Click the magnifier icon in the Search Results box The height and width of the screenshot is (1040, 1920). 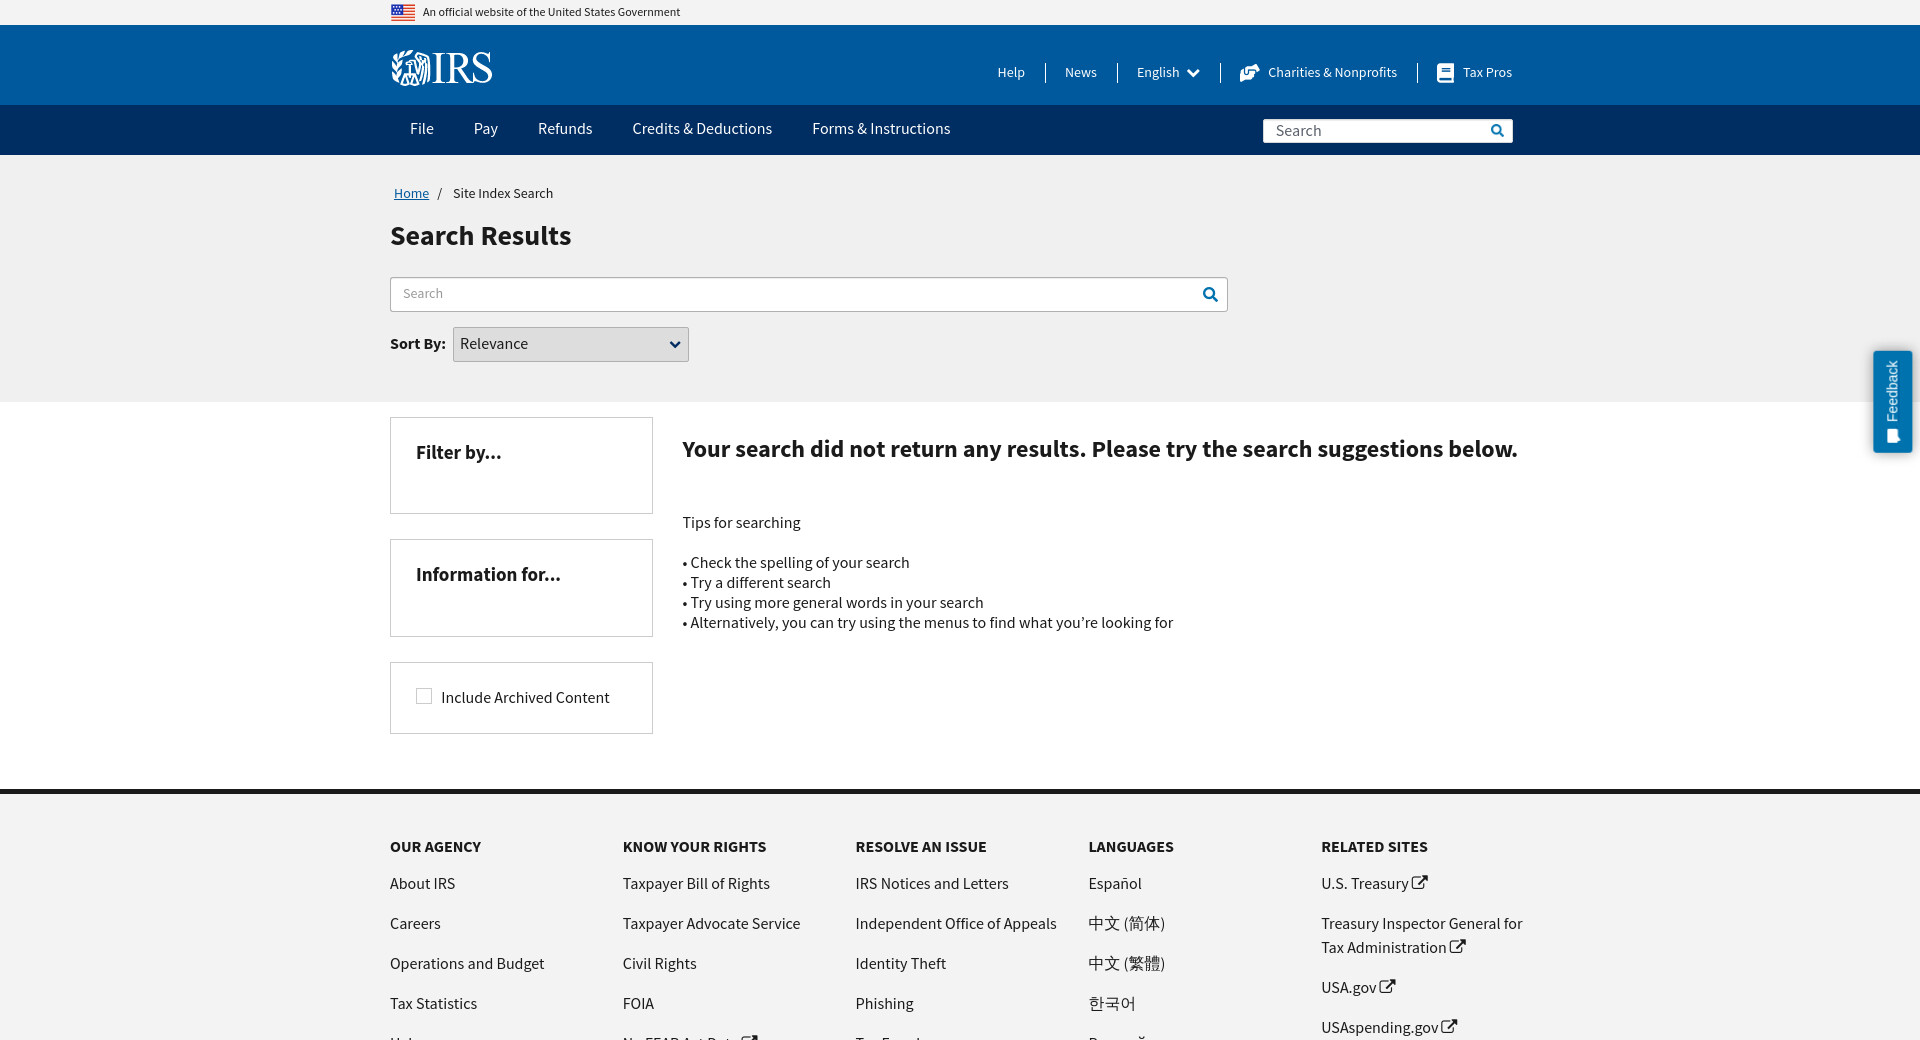1210,294
